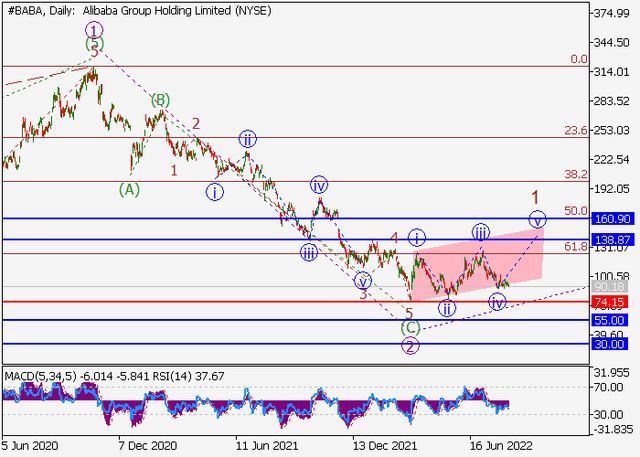The image size is (640, 457).
Task: Select the red 74.15 price level tag
Action: point(609,302)
